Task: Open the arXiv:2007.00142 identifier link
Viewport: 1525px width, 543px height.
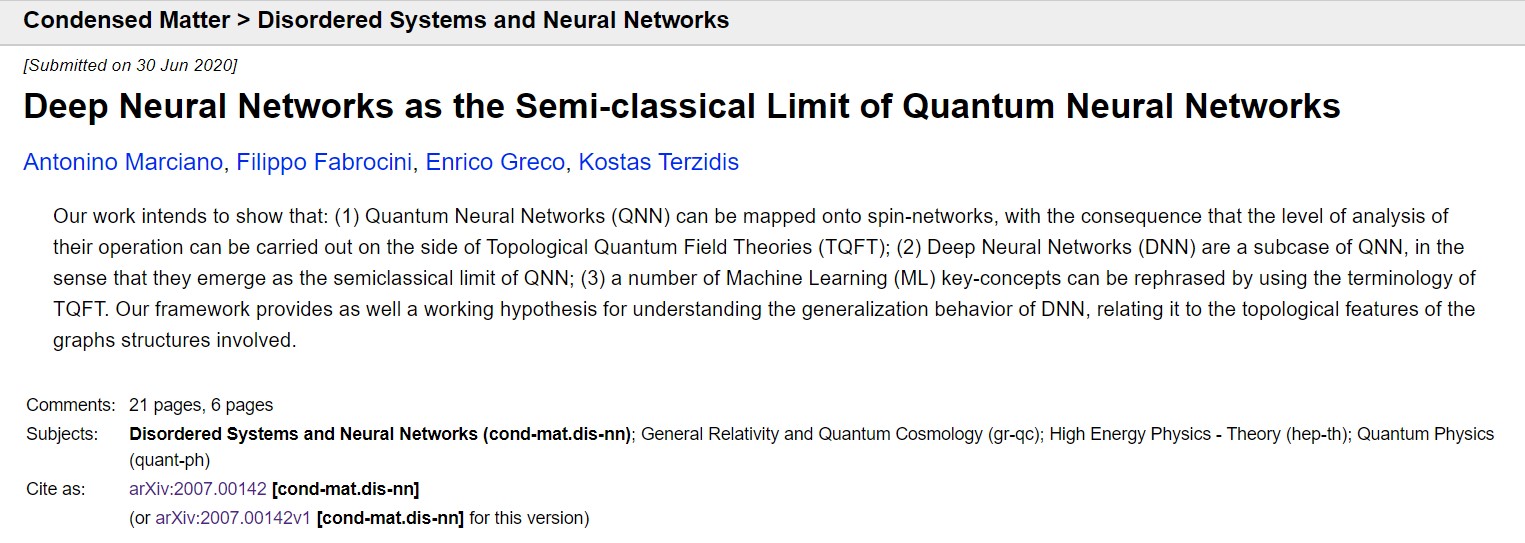Action: tap(198, 489)
